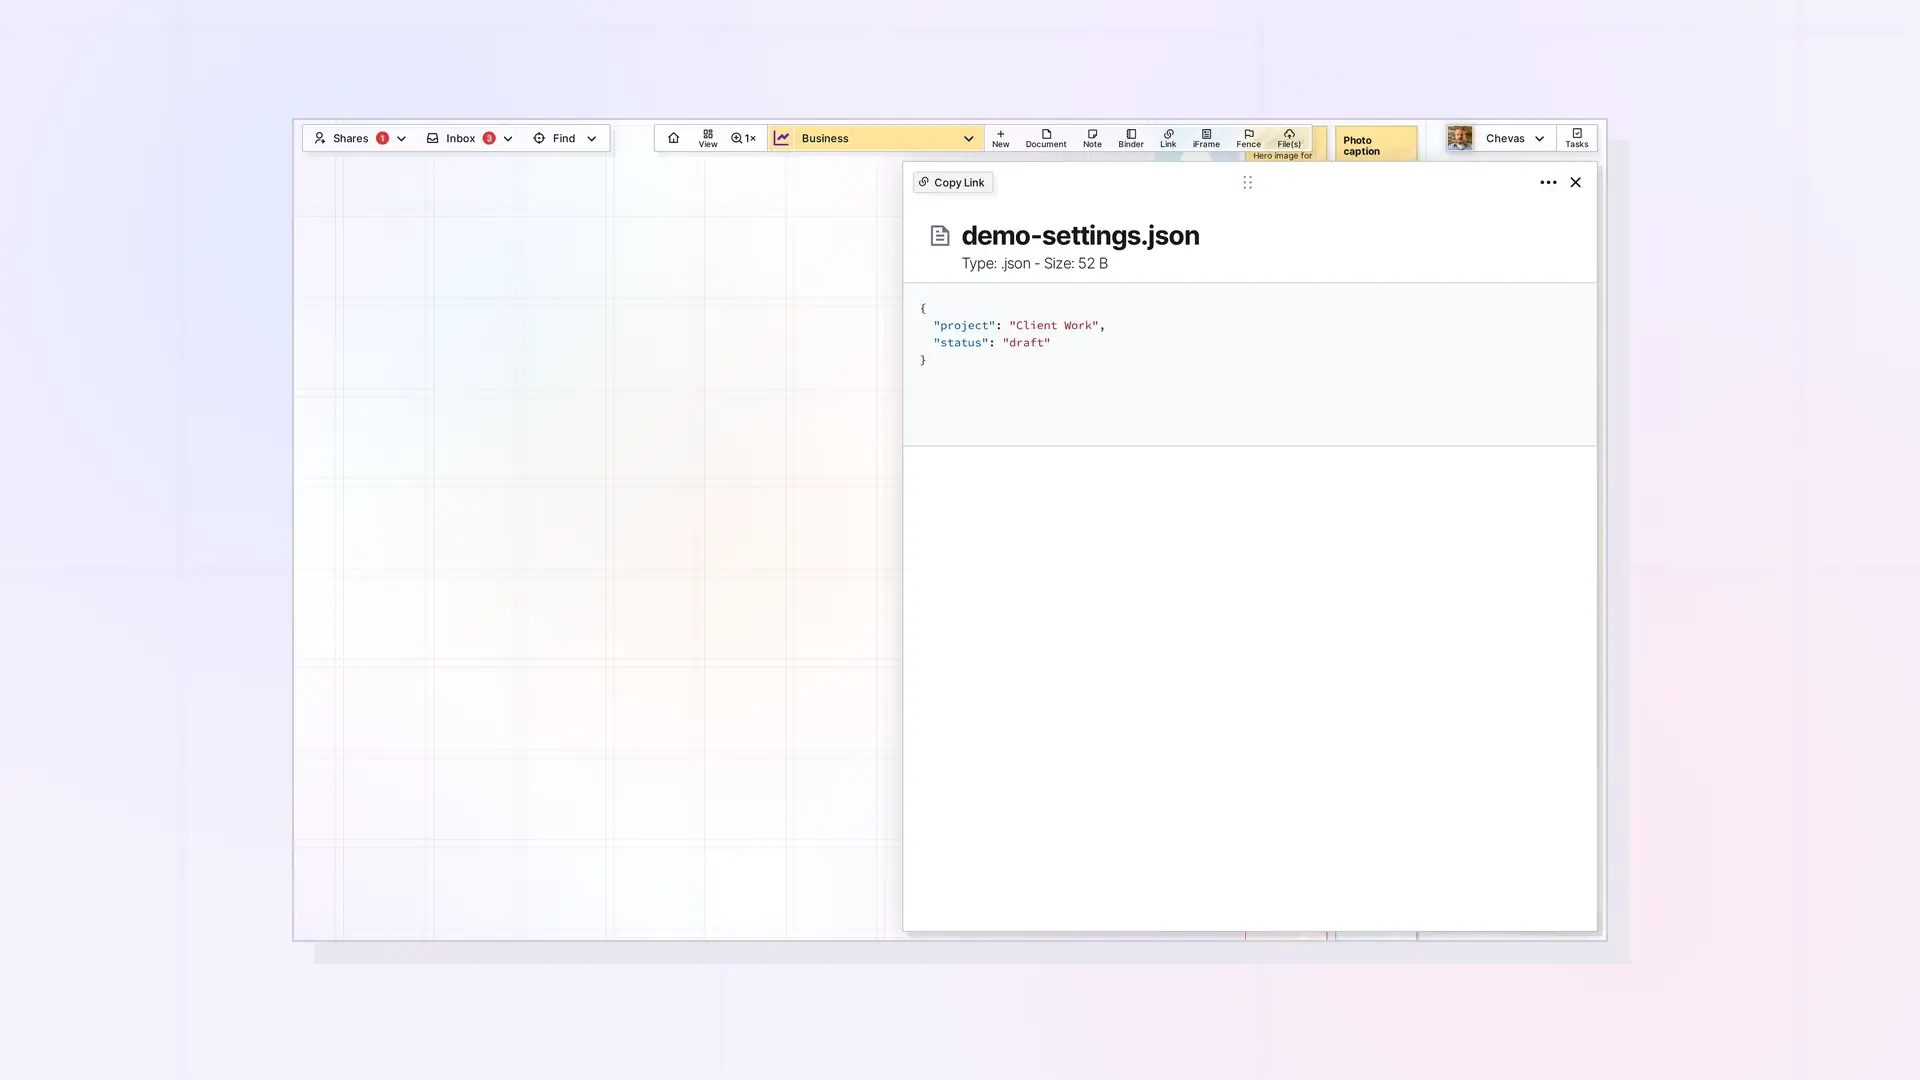Add a new Fence
The image size is (1920, 1080).
[x=1248, y=138]
